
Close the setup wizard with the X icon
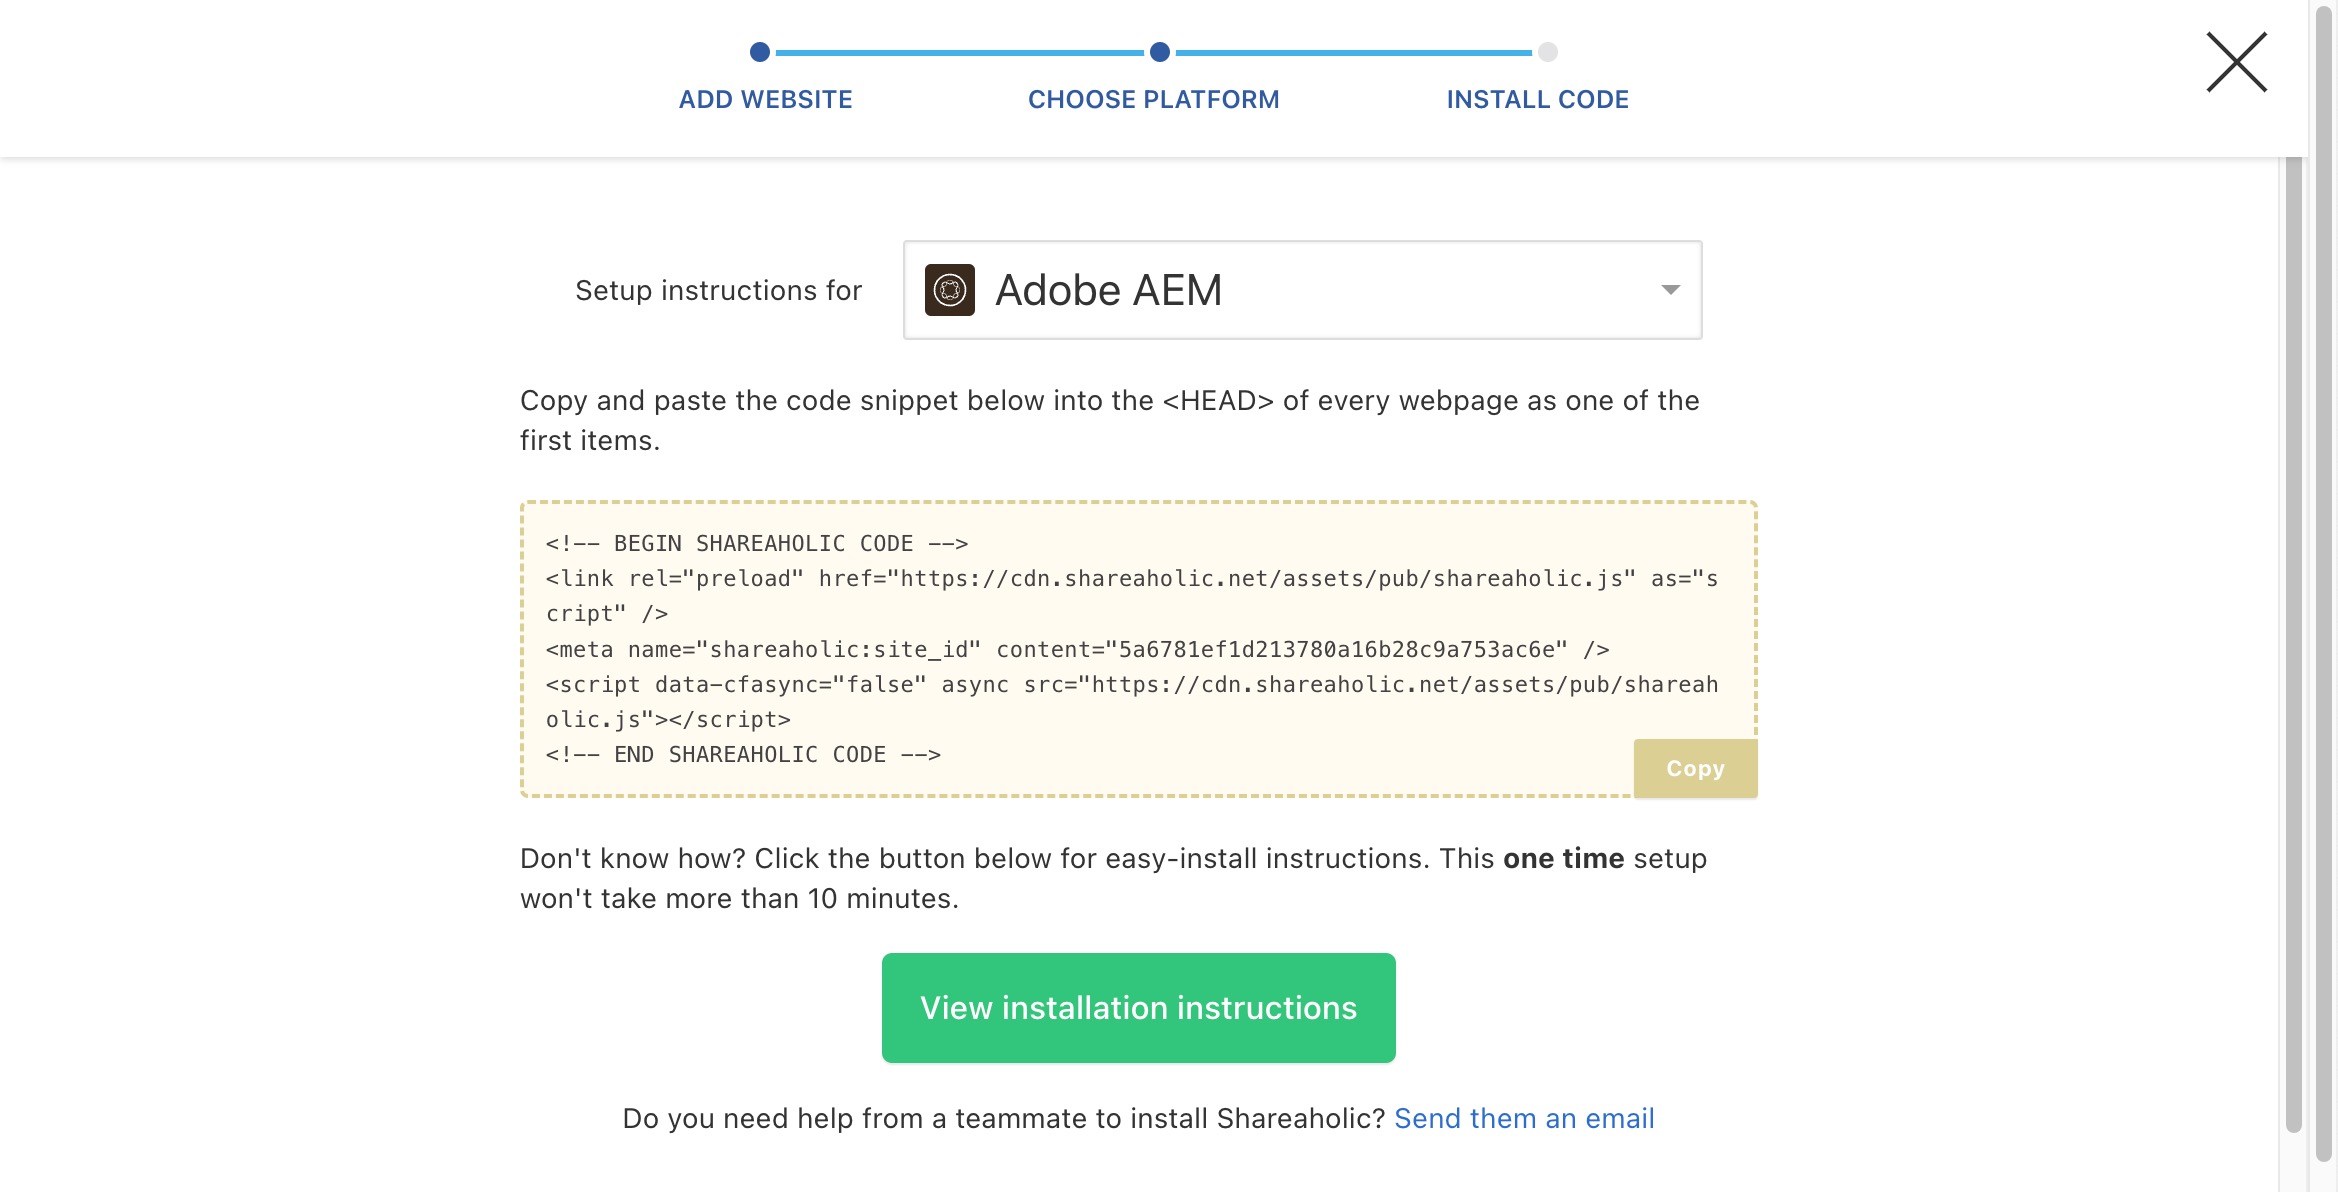[2236, 62]
